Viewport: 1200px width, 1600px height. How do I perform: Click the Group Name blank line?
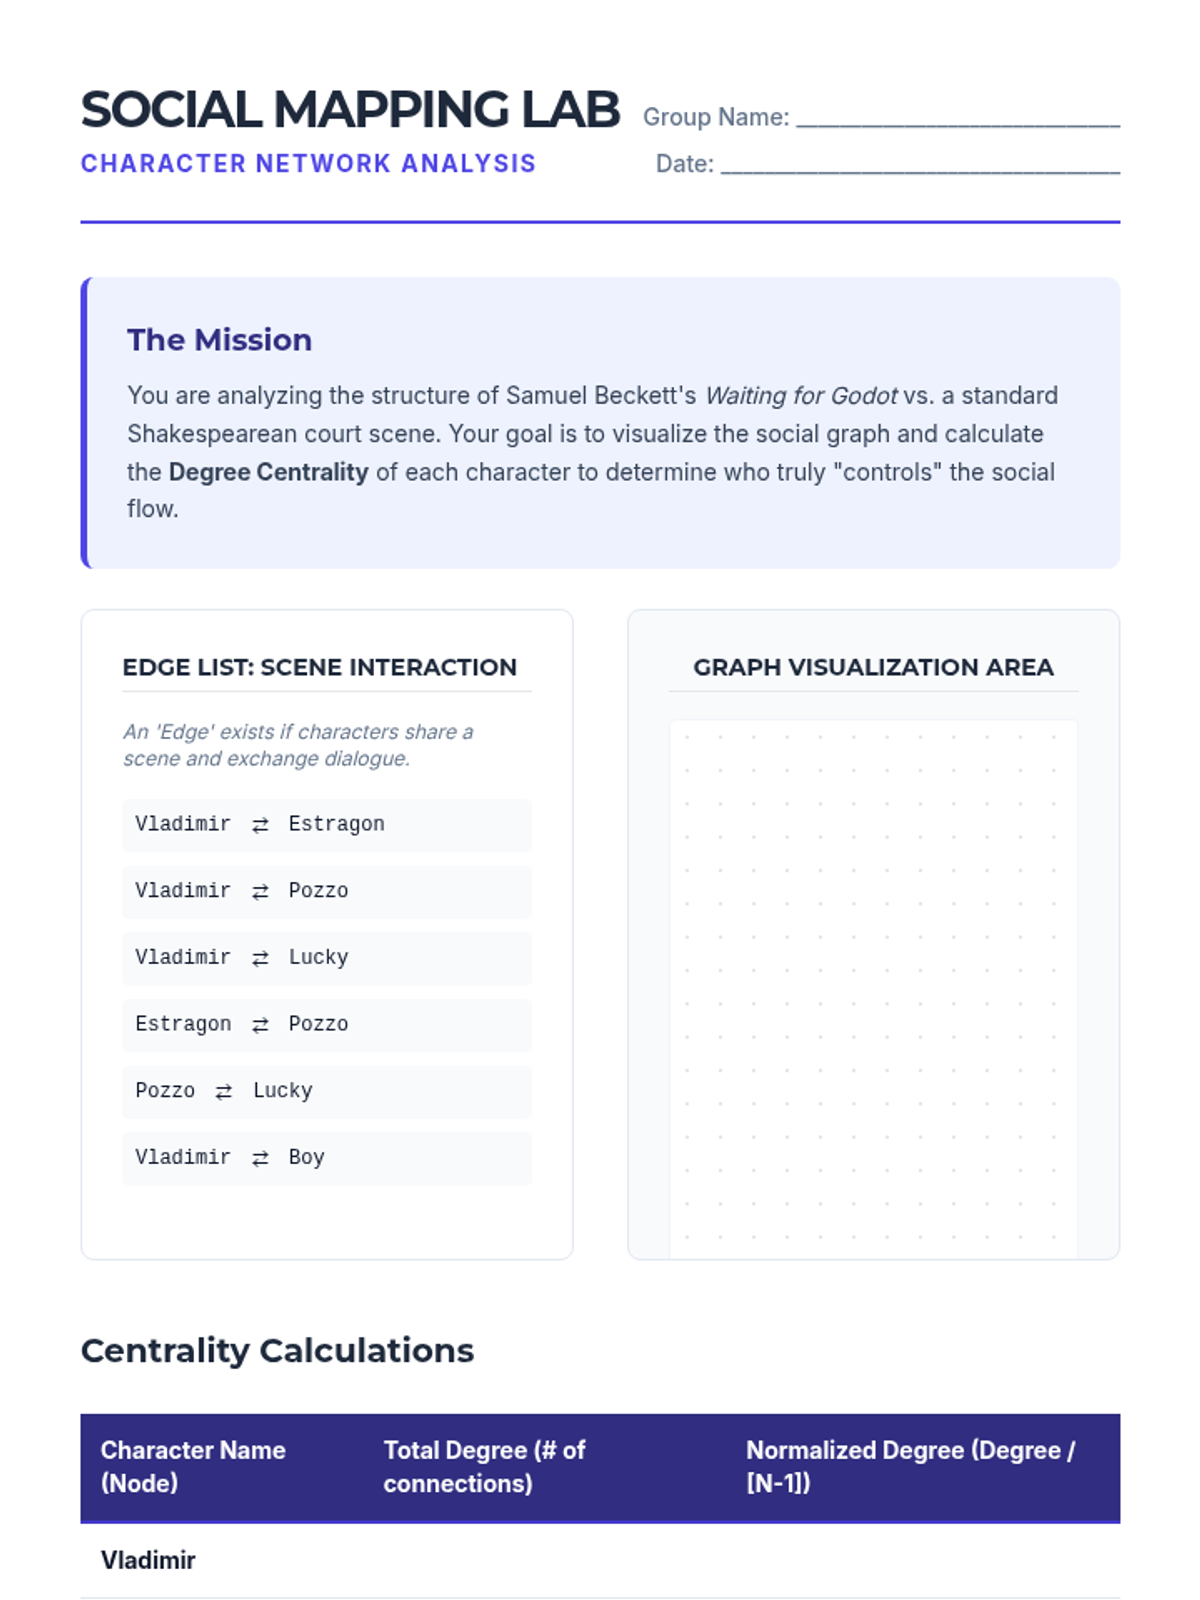point(957,118)
